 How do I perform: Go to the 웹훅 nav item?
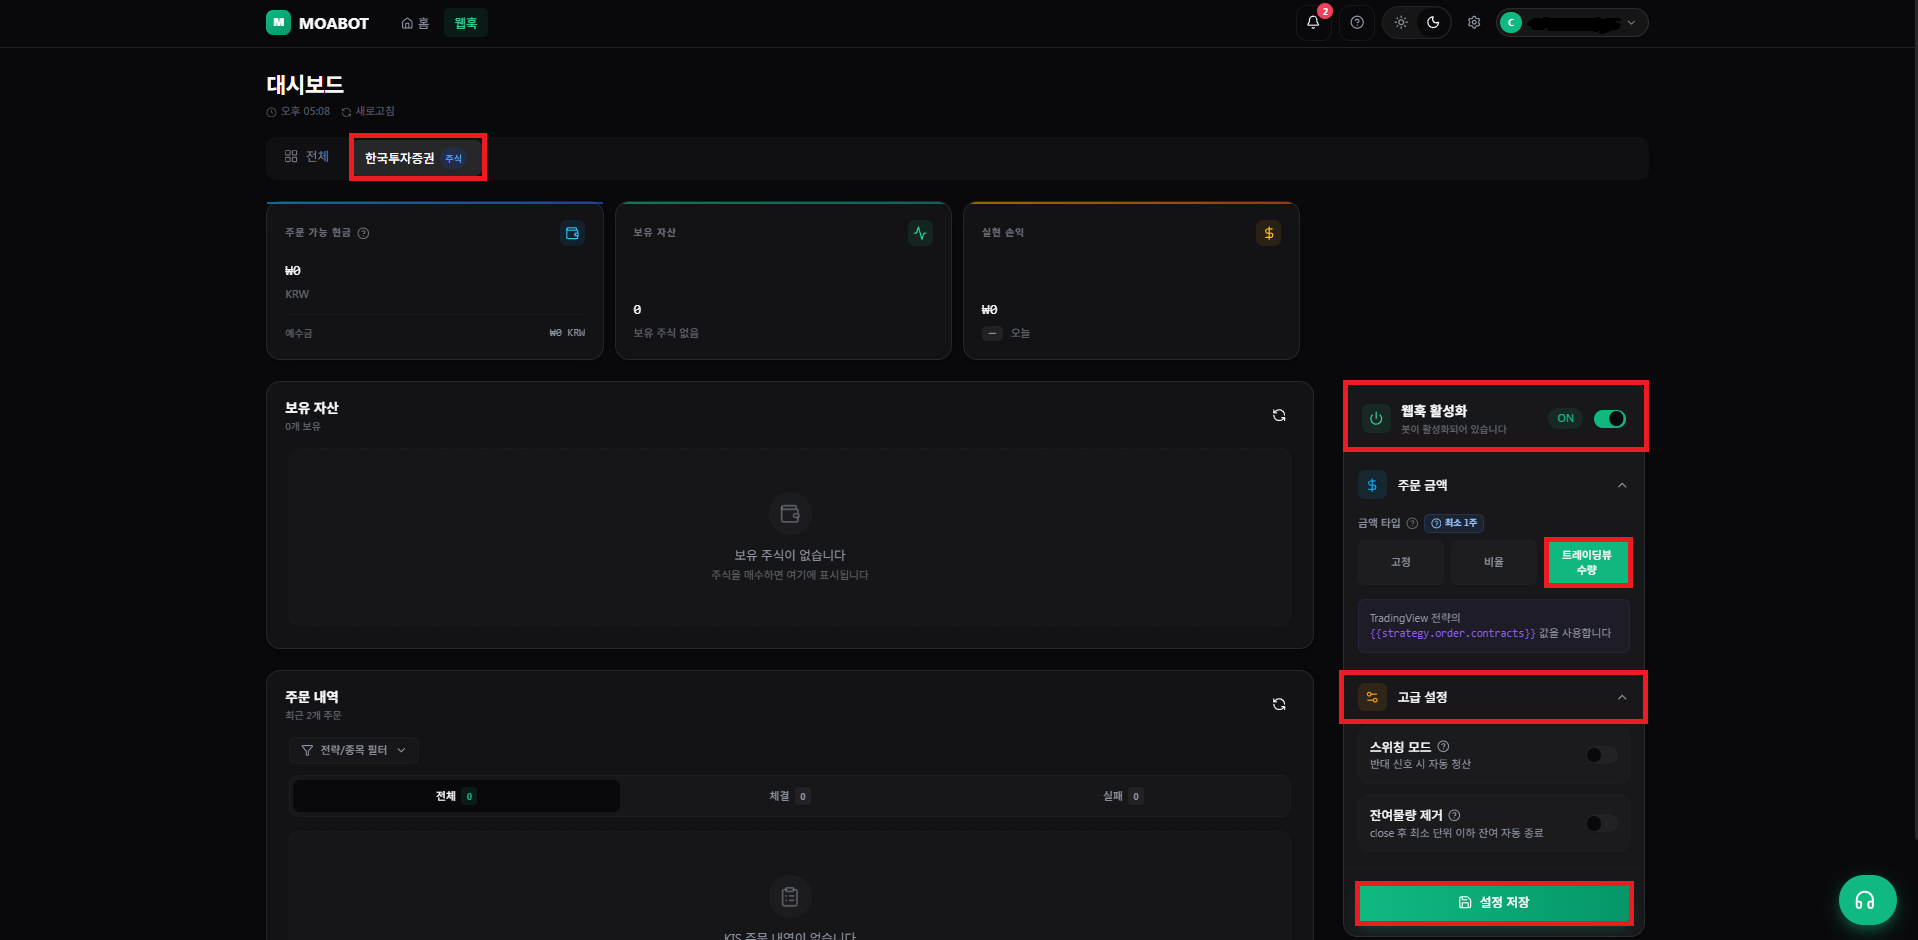pos(466,23)
